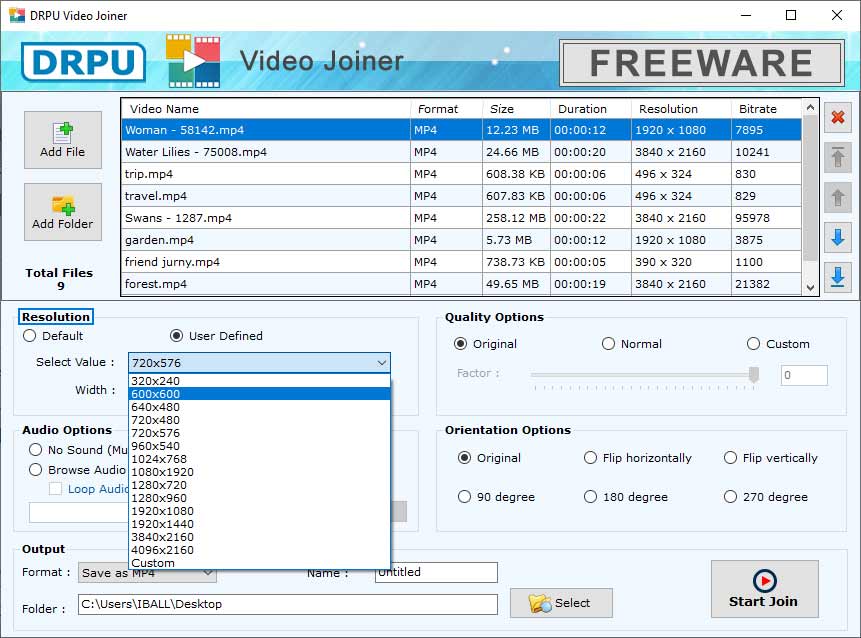Pick 4096x2160 from resolution list

[259, 550]
